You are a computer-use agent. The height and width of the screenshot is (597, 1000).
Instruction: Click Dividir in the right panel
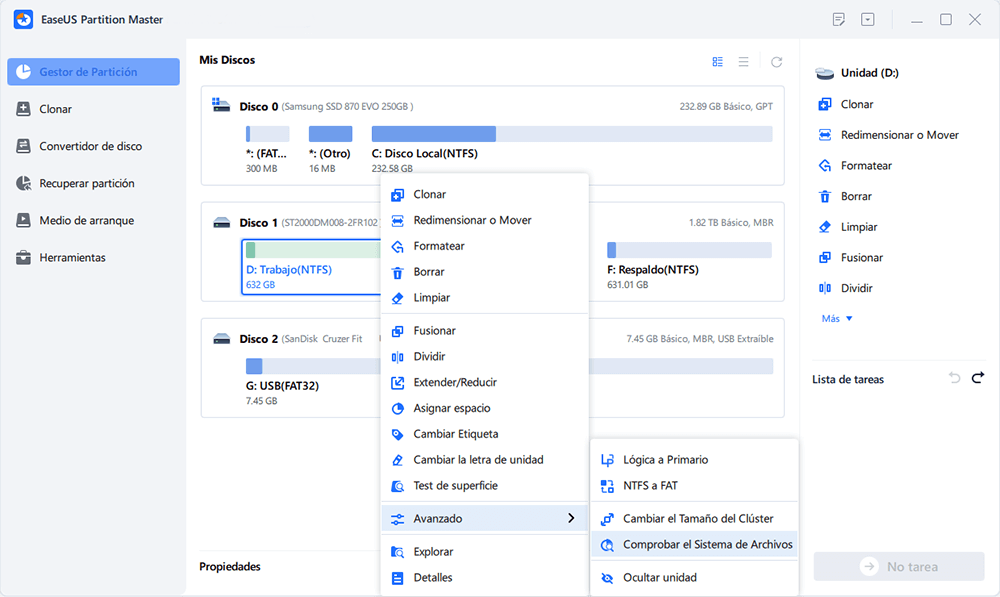[845, 288]
